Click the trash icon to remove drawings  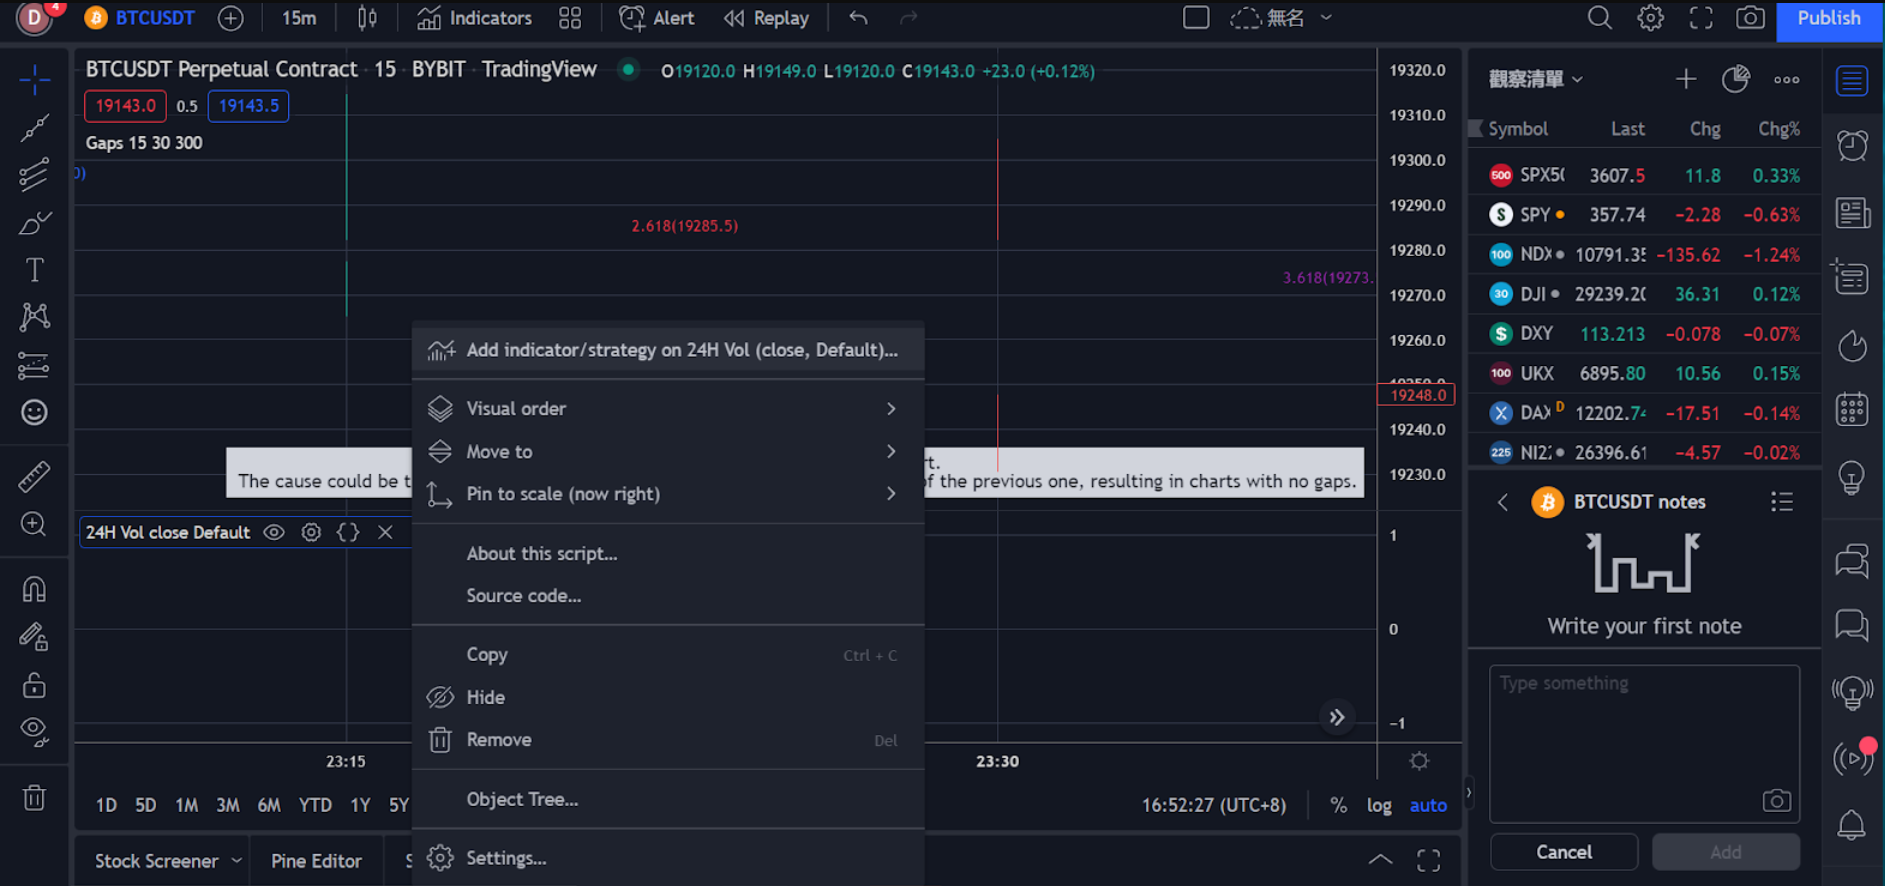(x=34, y=798)
